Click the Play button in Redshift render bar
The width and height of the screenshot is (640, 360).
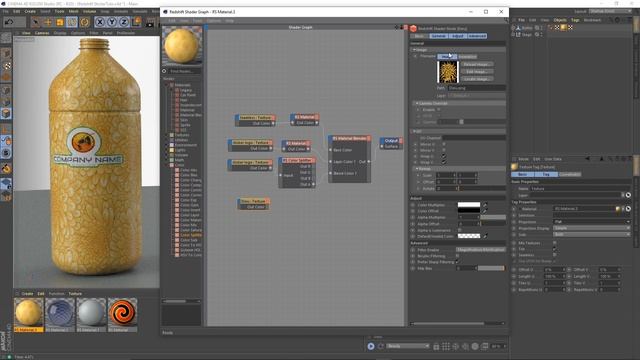point(371,346)
